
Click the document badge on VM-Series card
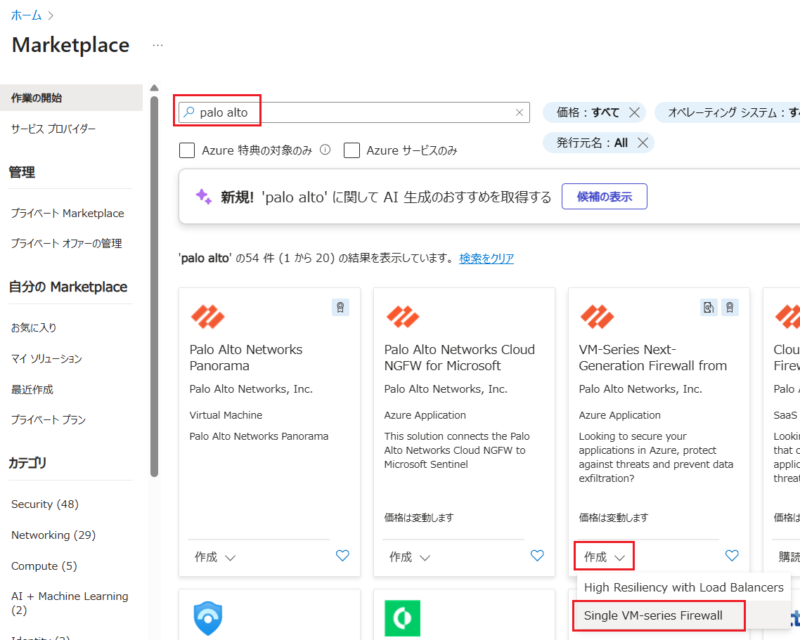[709, 307]
